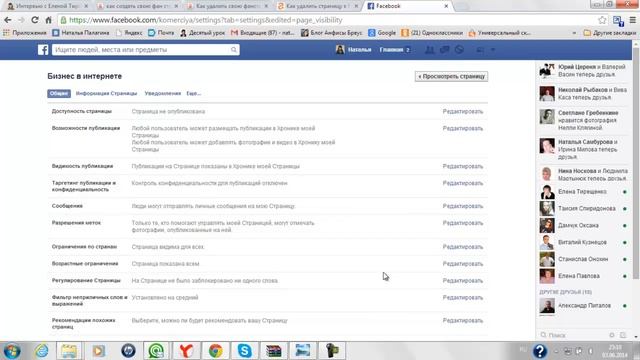The width and height of the screenshot is (640, 360).
Task: Open chat with Елена Тирещенко
Action: pyautogui.click(x=584, y=192)
